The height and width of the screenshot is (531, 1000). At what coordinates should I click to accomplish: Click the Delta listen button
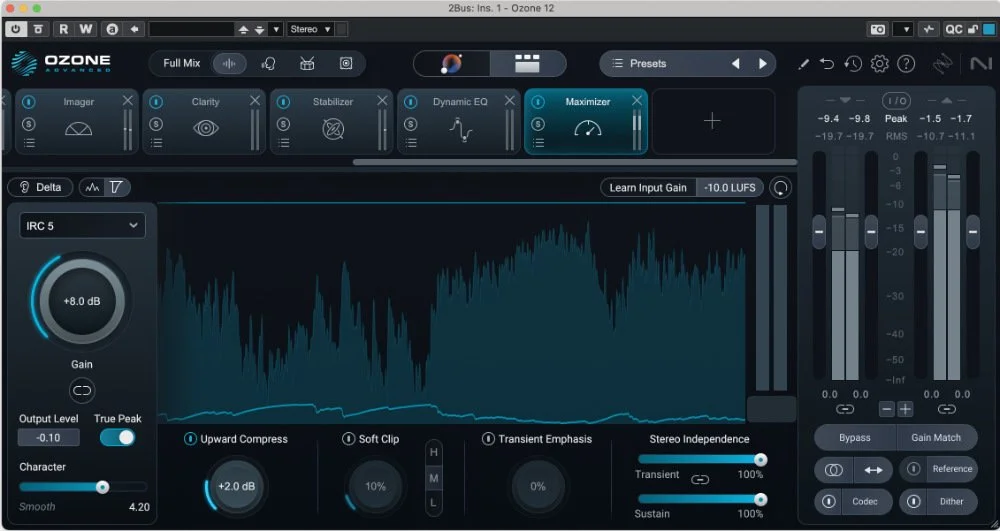[x=40, y=187]
